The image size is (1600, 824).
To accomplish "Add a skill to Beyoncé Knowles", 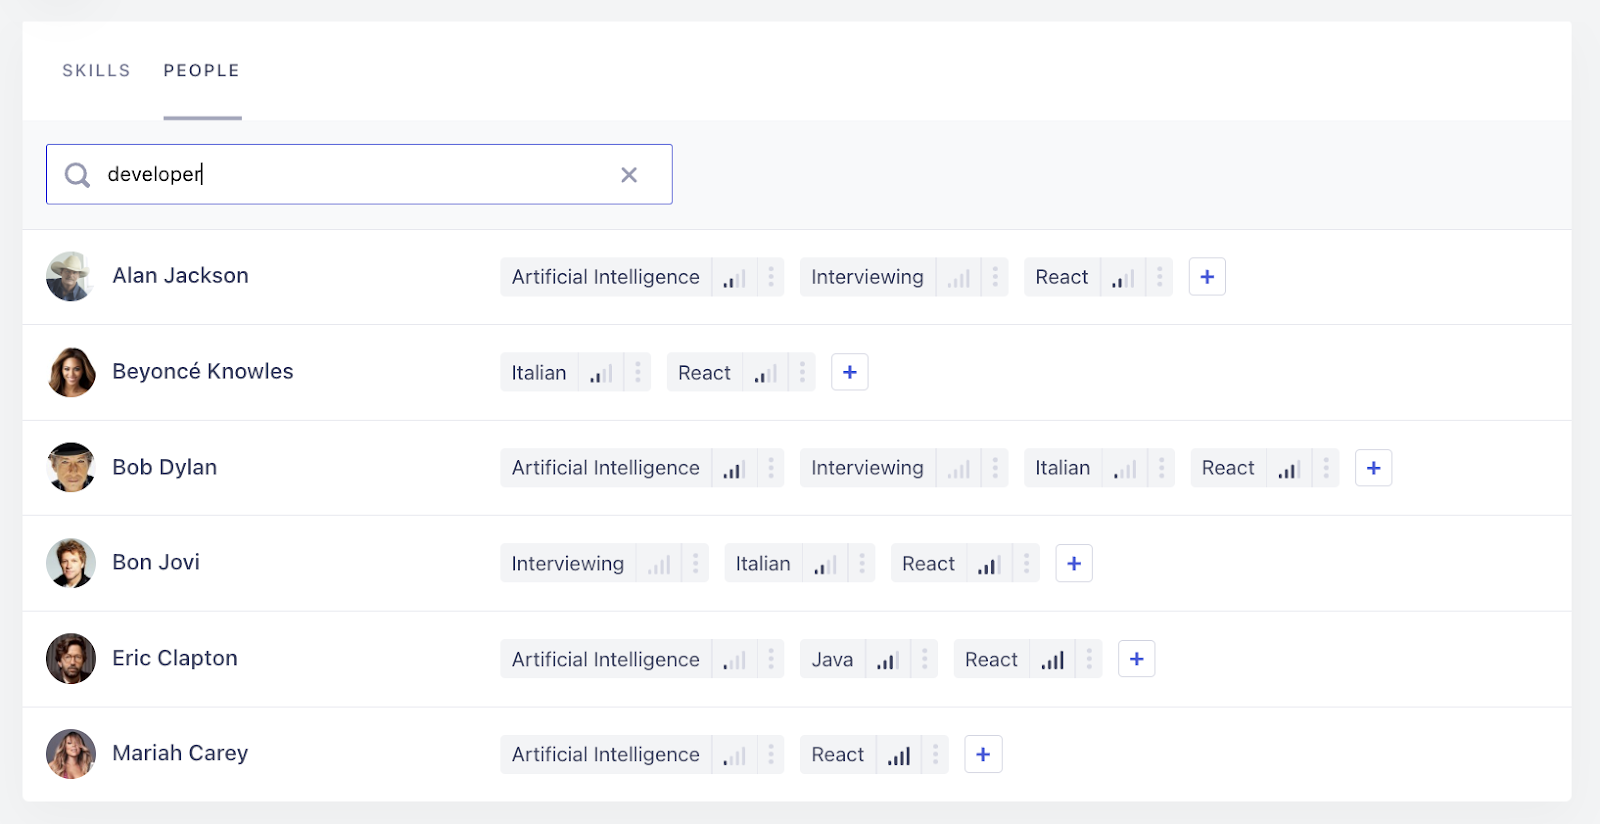I will click(849, 373).
